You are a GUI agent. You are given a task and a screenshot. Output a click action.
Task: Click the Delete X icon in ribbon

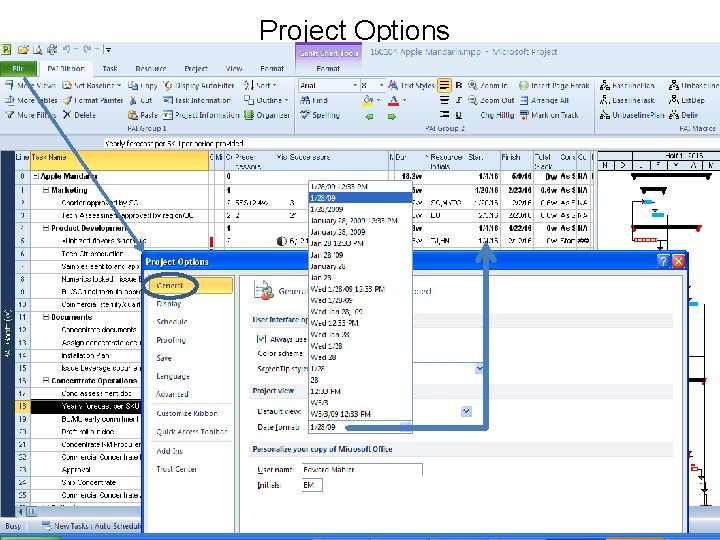pyautogui.click(x=67, y=115)
